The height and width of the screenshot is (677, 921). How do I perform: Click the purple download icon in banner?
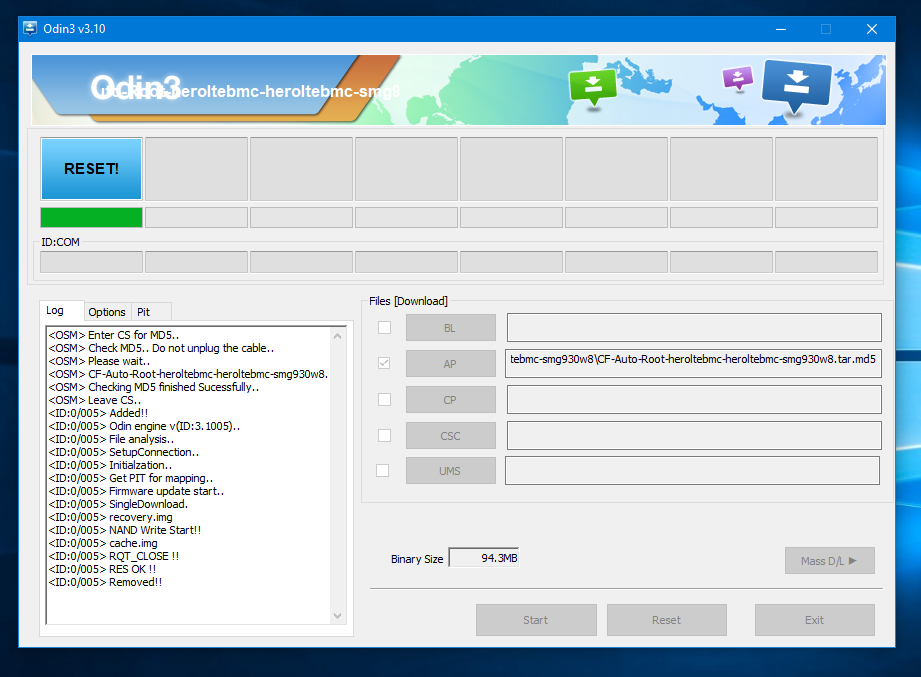(x=738, y=78)
